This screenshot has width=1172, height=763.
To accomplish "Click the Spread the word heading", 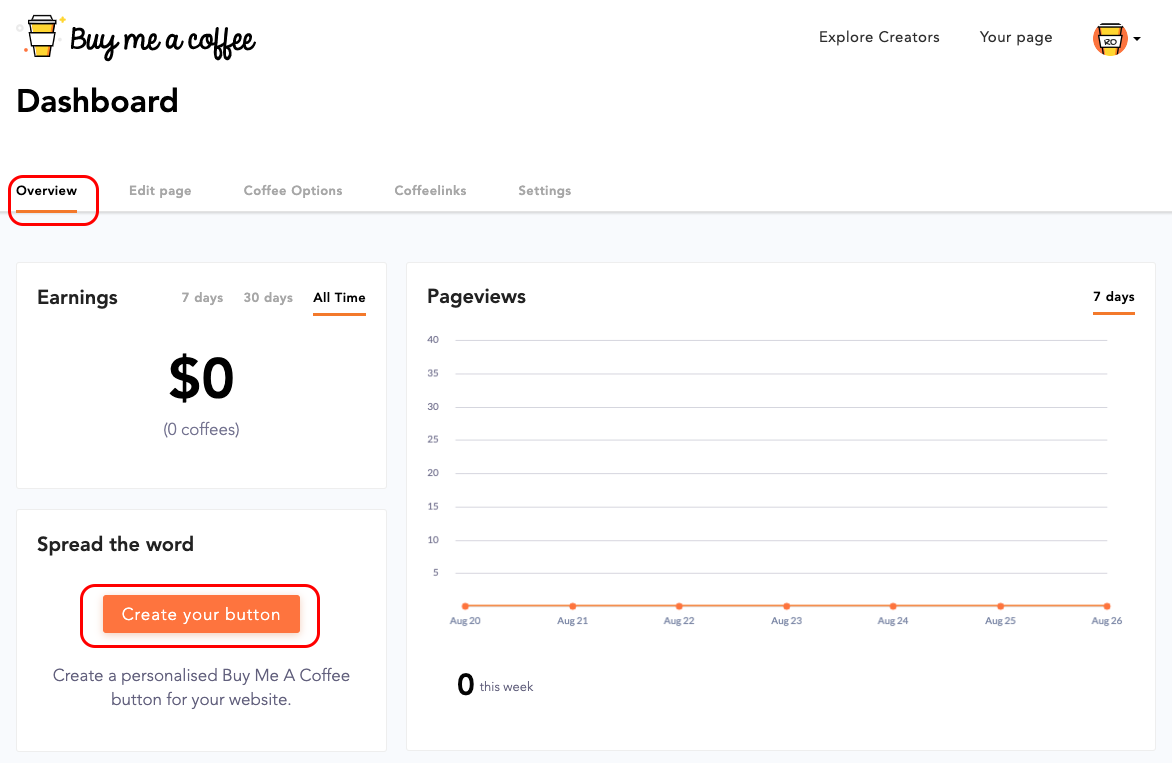I will [115, 544].
